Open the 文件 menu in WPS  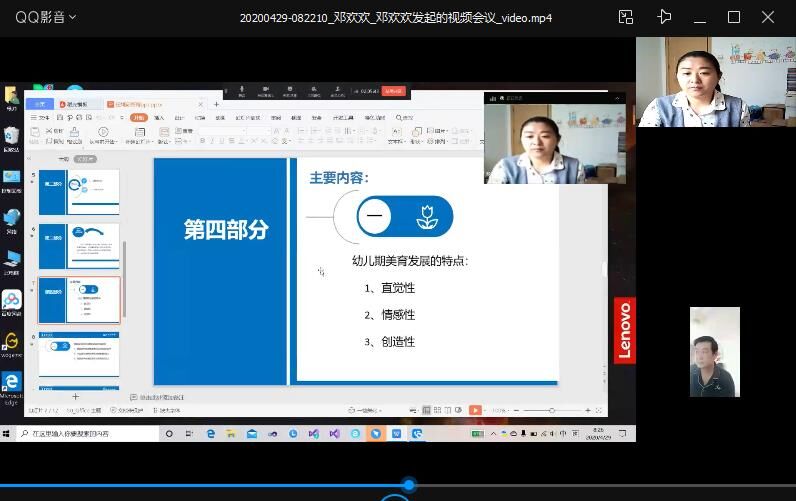click(x=40, y=117)
